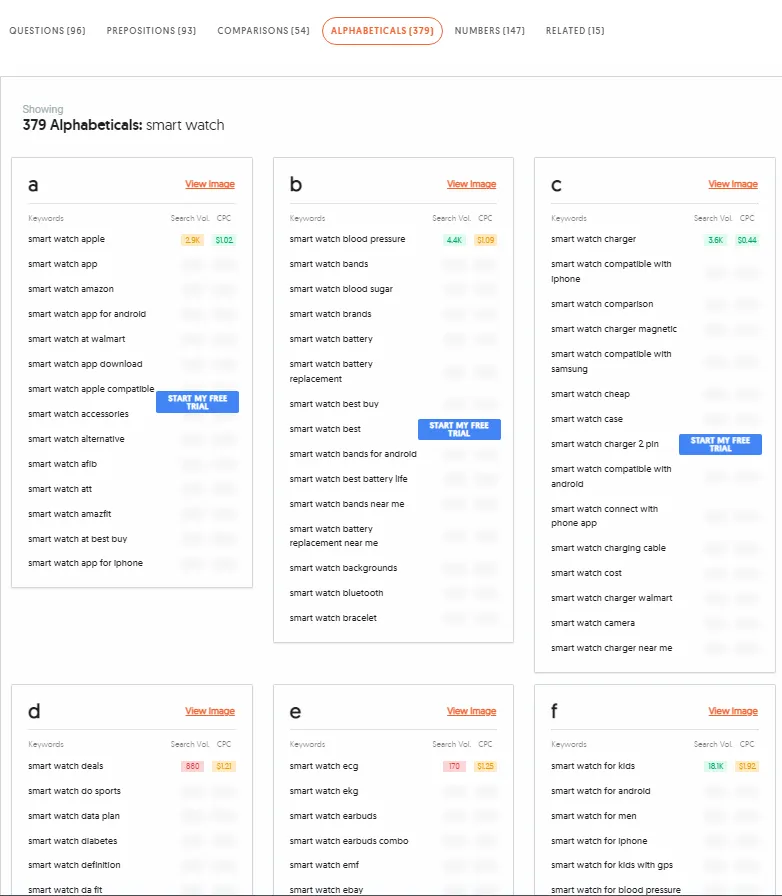
Task: Open the Prepositions (93) tab
Action: 151,31
